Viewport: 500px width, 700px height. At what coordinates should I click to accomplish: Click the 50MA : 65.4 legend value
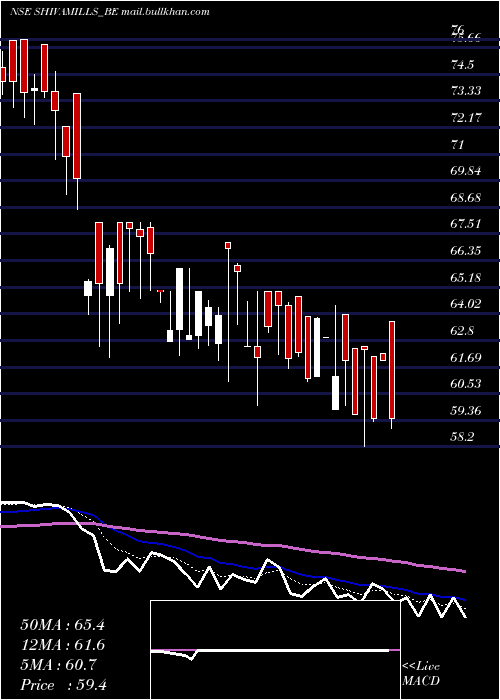point(62,625)
